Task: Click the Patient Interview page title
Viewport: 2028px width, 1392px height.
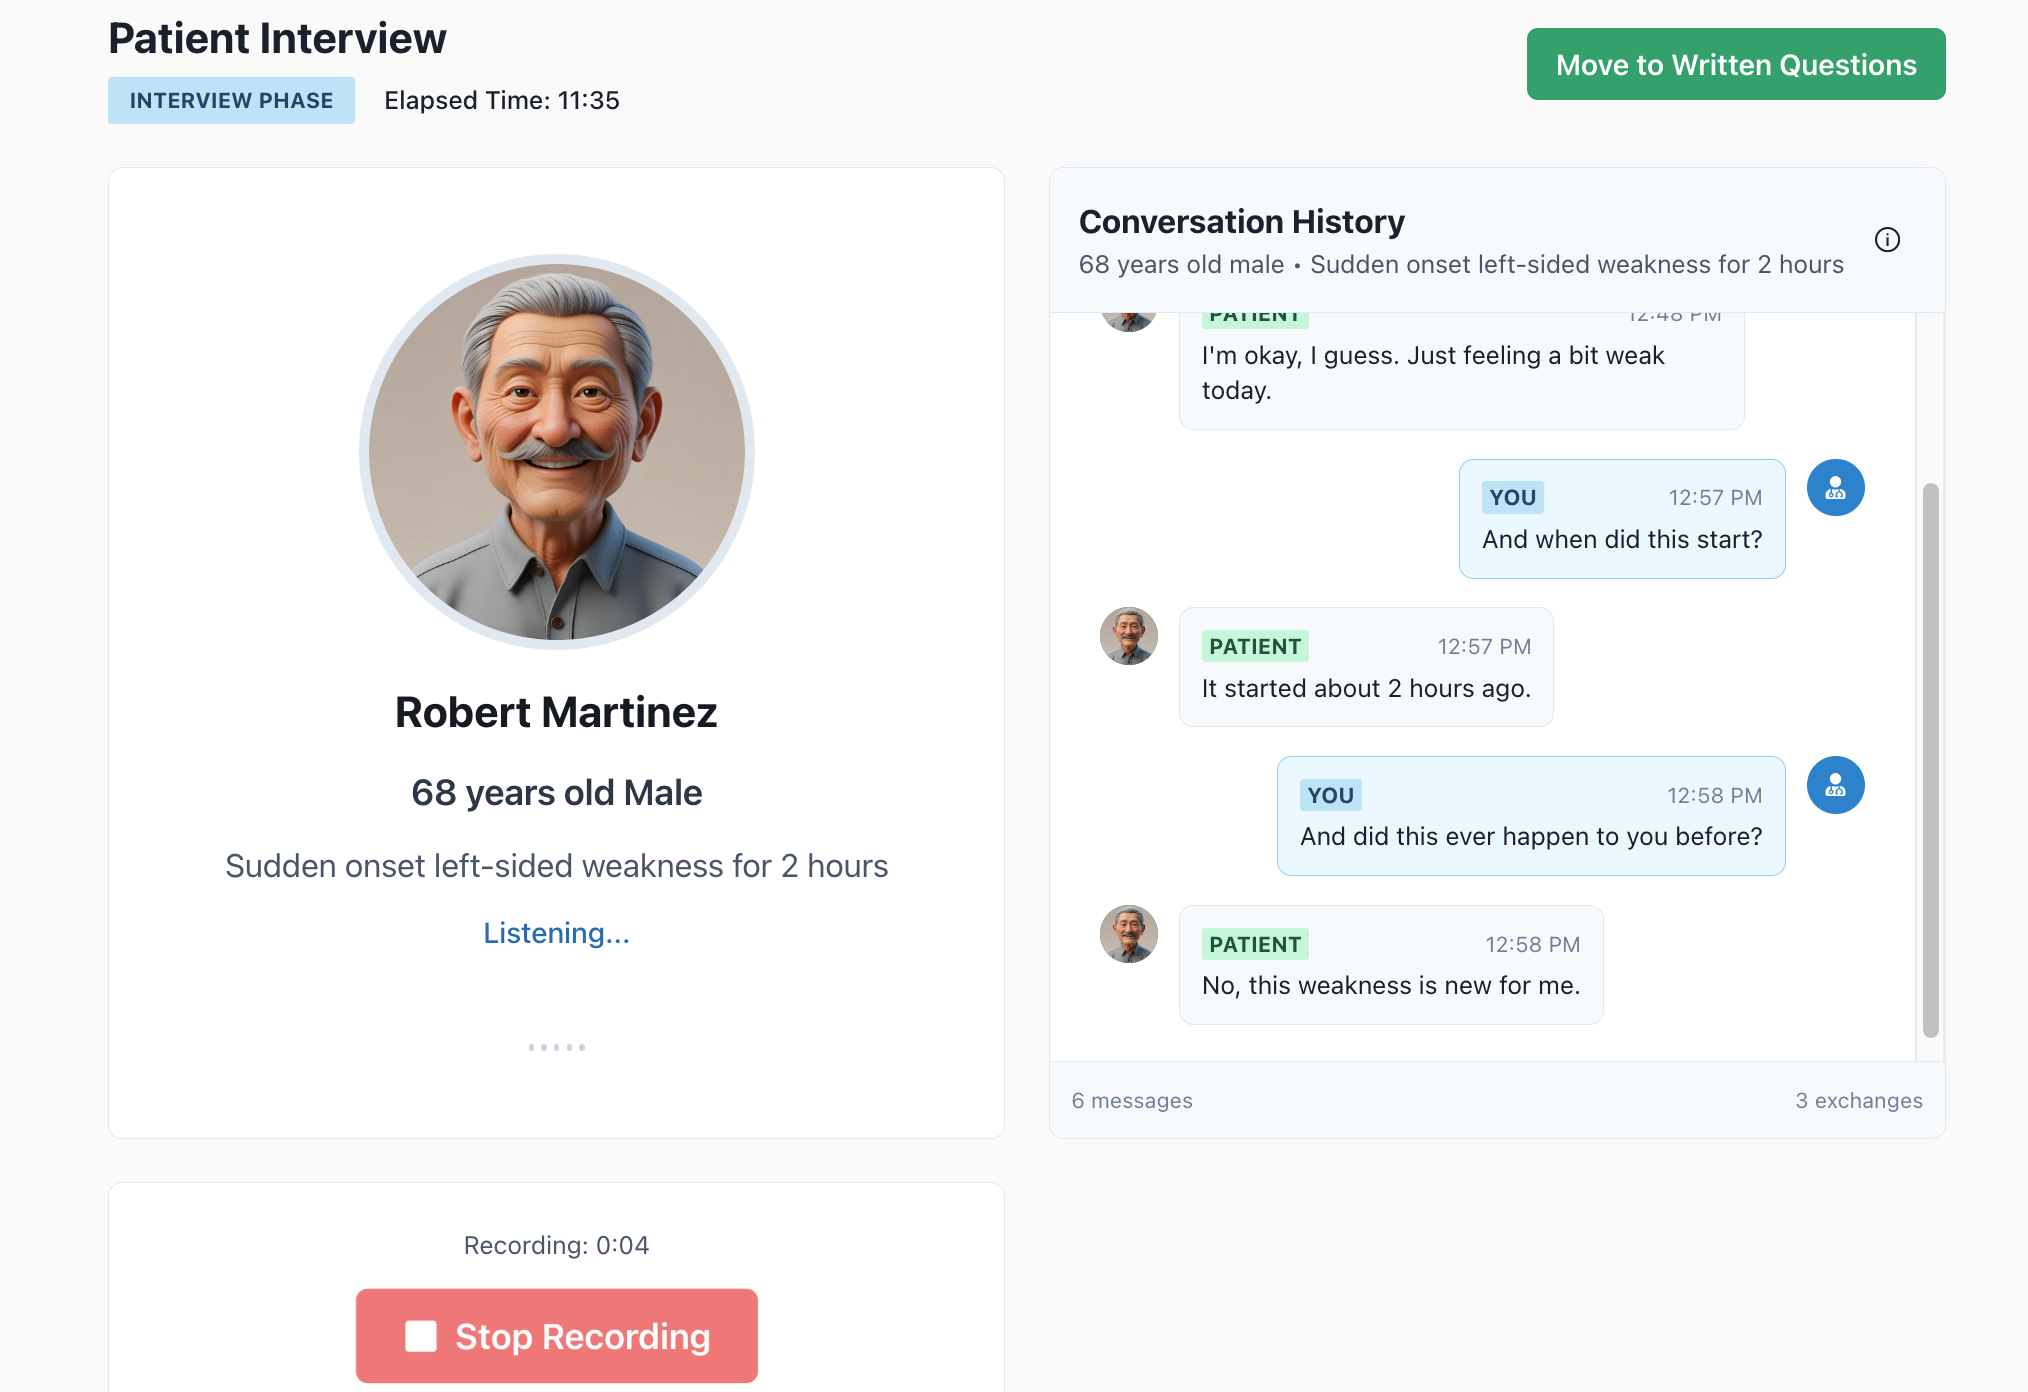Action: [277, 38]
